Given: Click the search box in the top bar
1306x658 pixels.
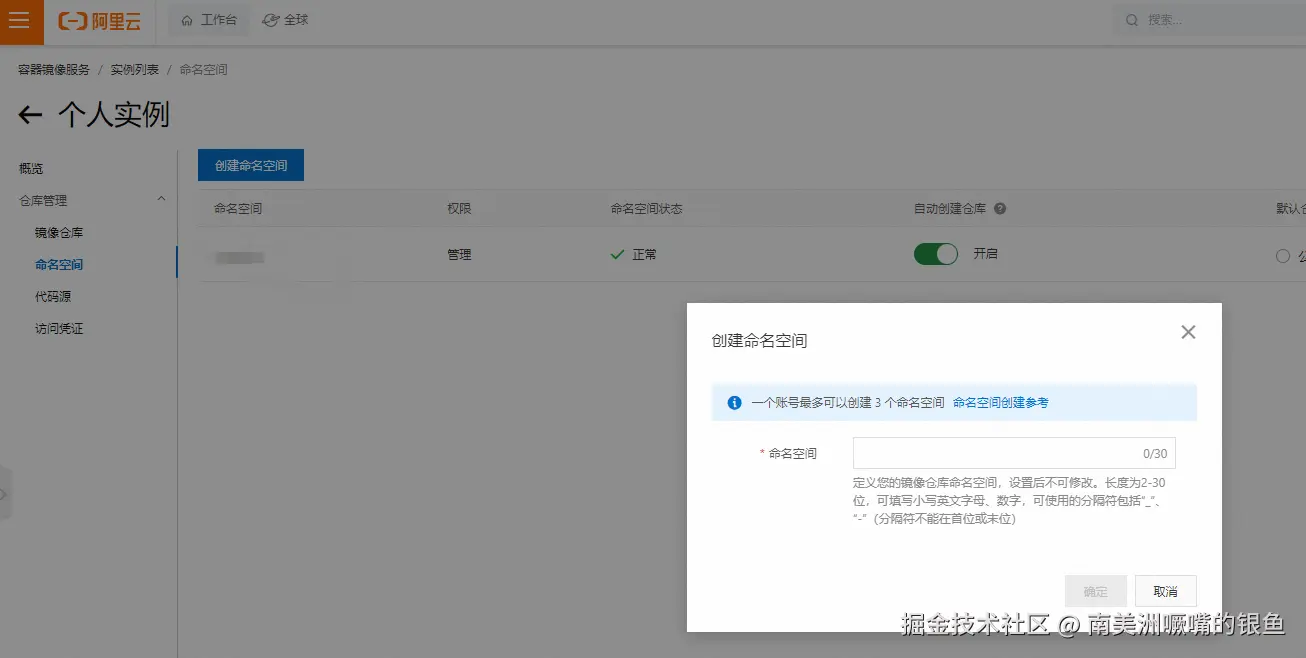Looking at the screenshot, I should (1210, 20).
